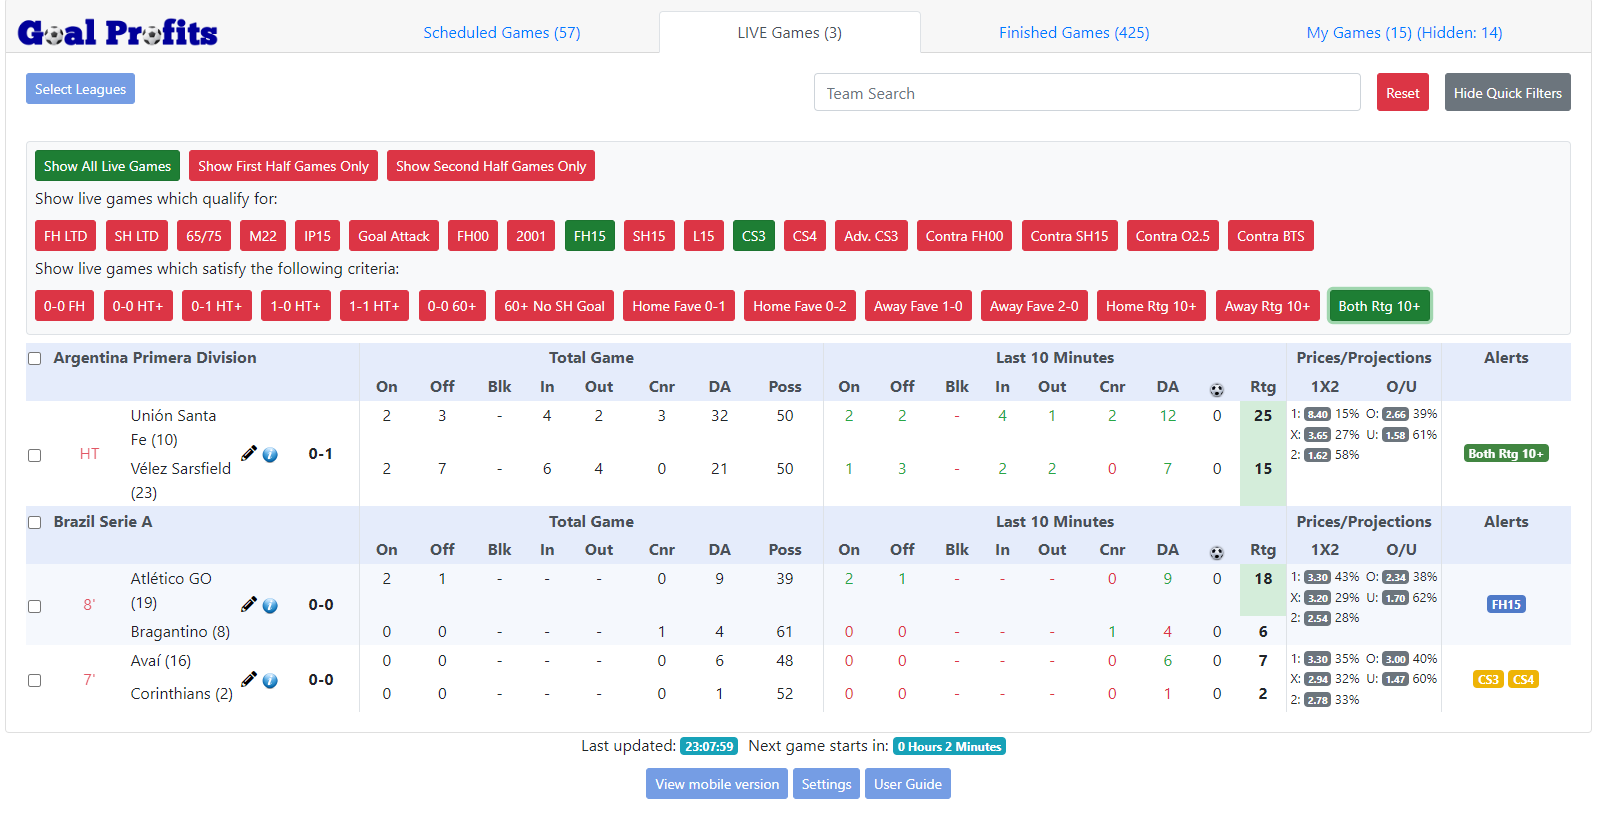Click Hide Quick Filters button
Viewport: 1598px width, 837px height.
pos(1508,93)
